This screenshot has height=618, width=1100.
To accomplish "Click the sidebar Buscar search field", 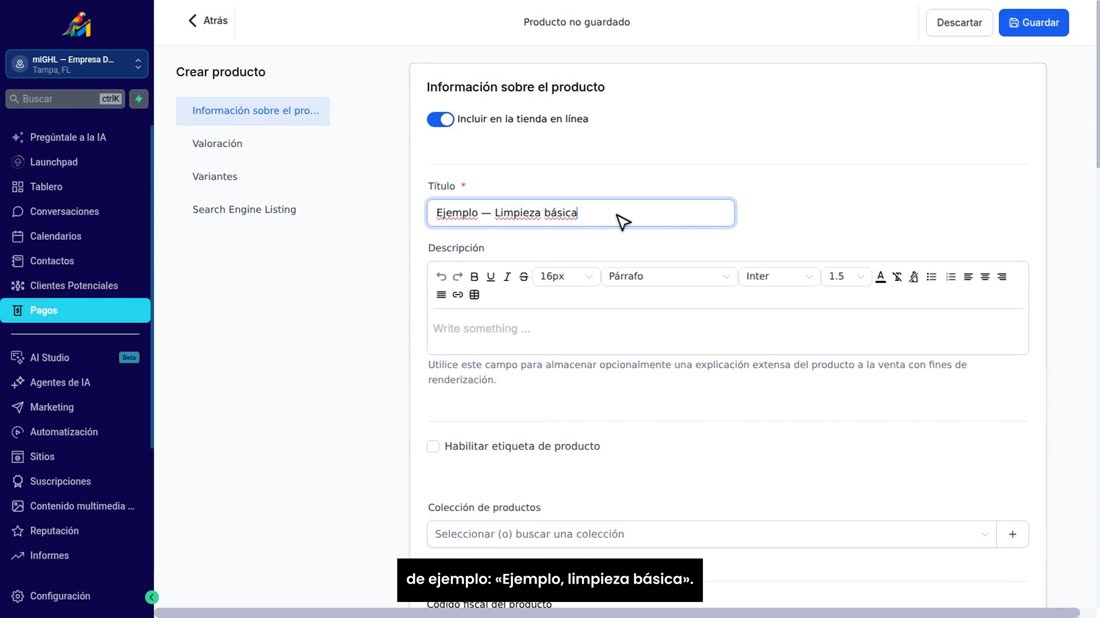I will (x=65, y=99).
